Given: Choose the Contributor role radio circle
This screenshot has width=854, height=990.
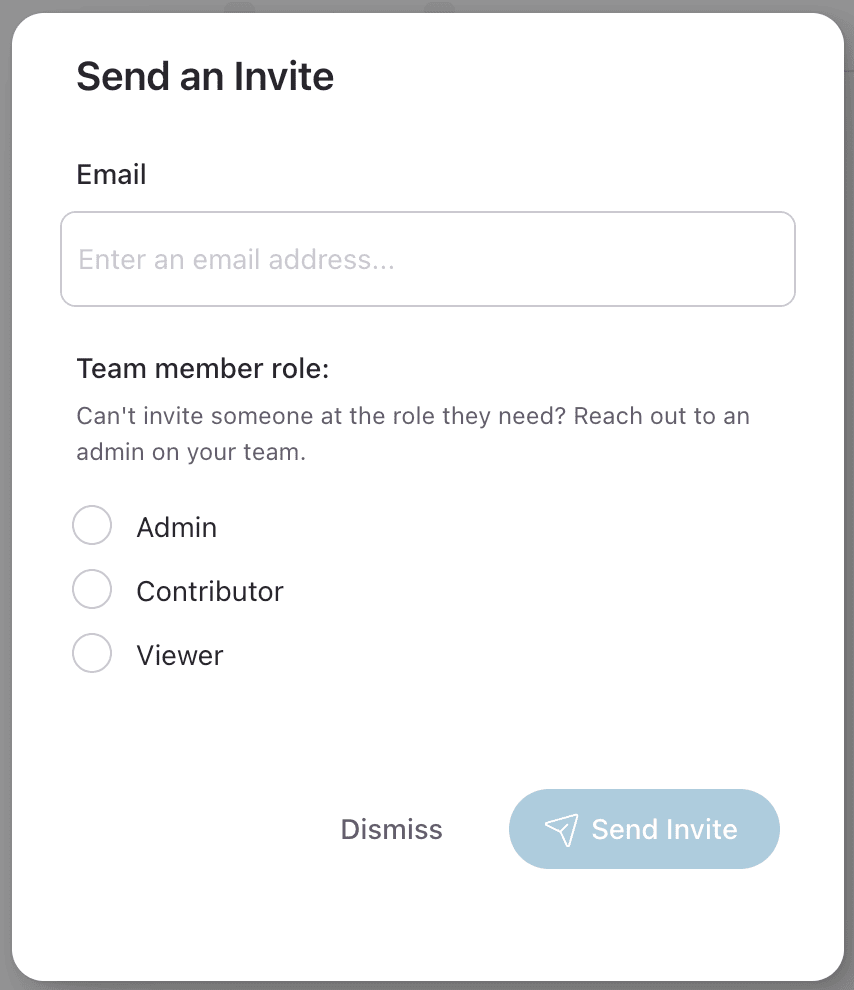Looking at the screenshot, I should pos(92,589).
